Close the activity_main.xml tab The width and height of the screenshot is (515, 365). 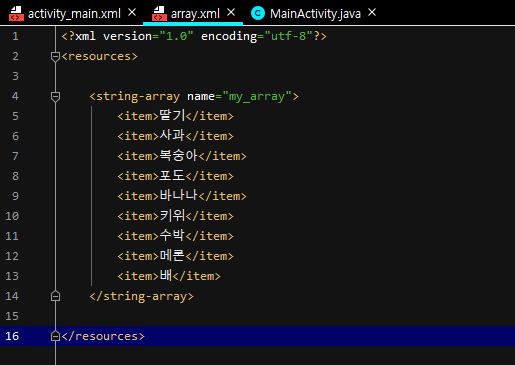132,13
